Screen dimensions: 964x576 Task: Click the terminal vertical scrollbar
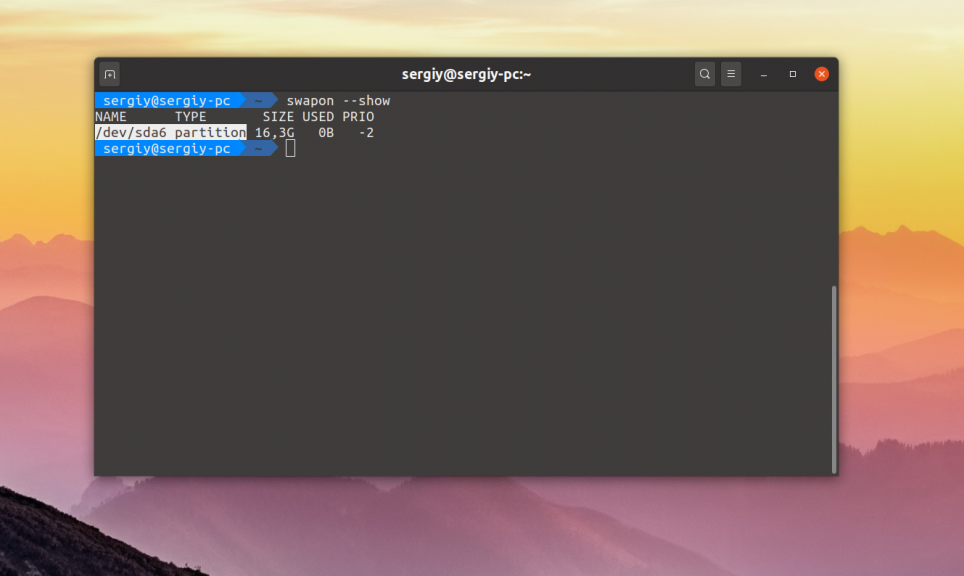point(834,379)
